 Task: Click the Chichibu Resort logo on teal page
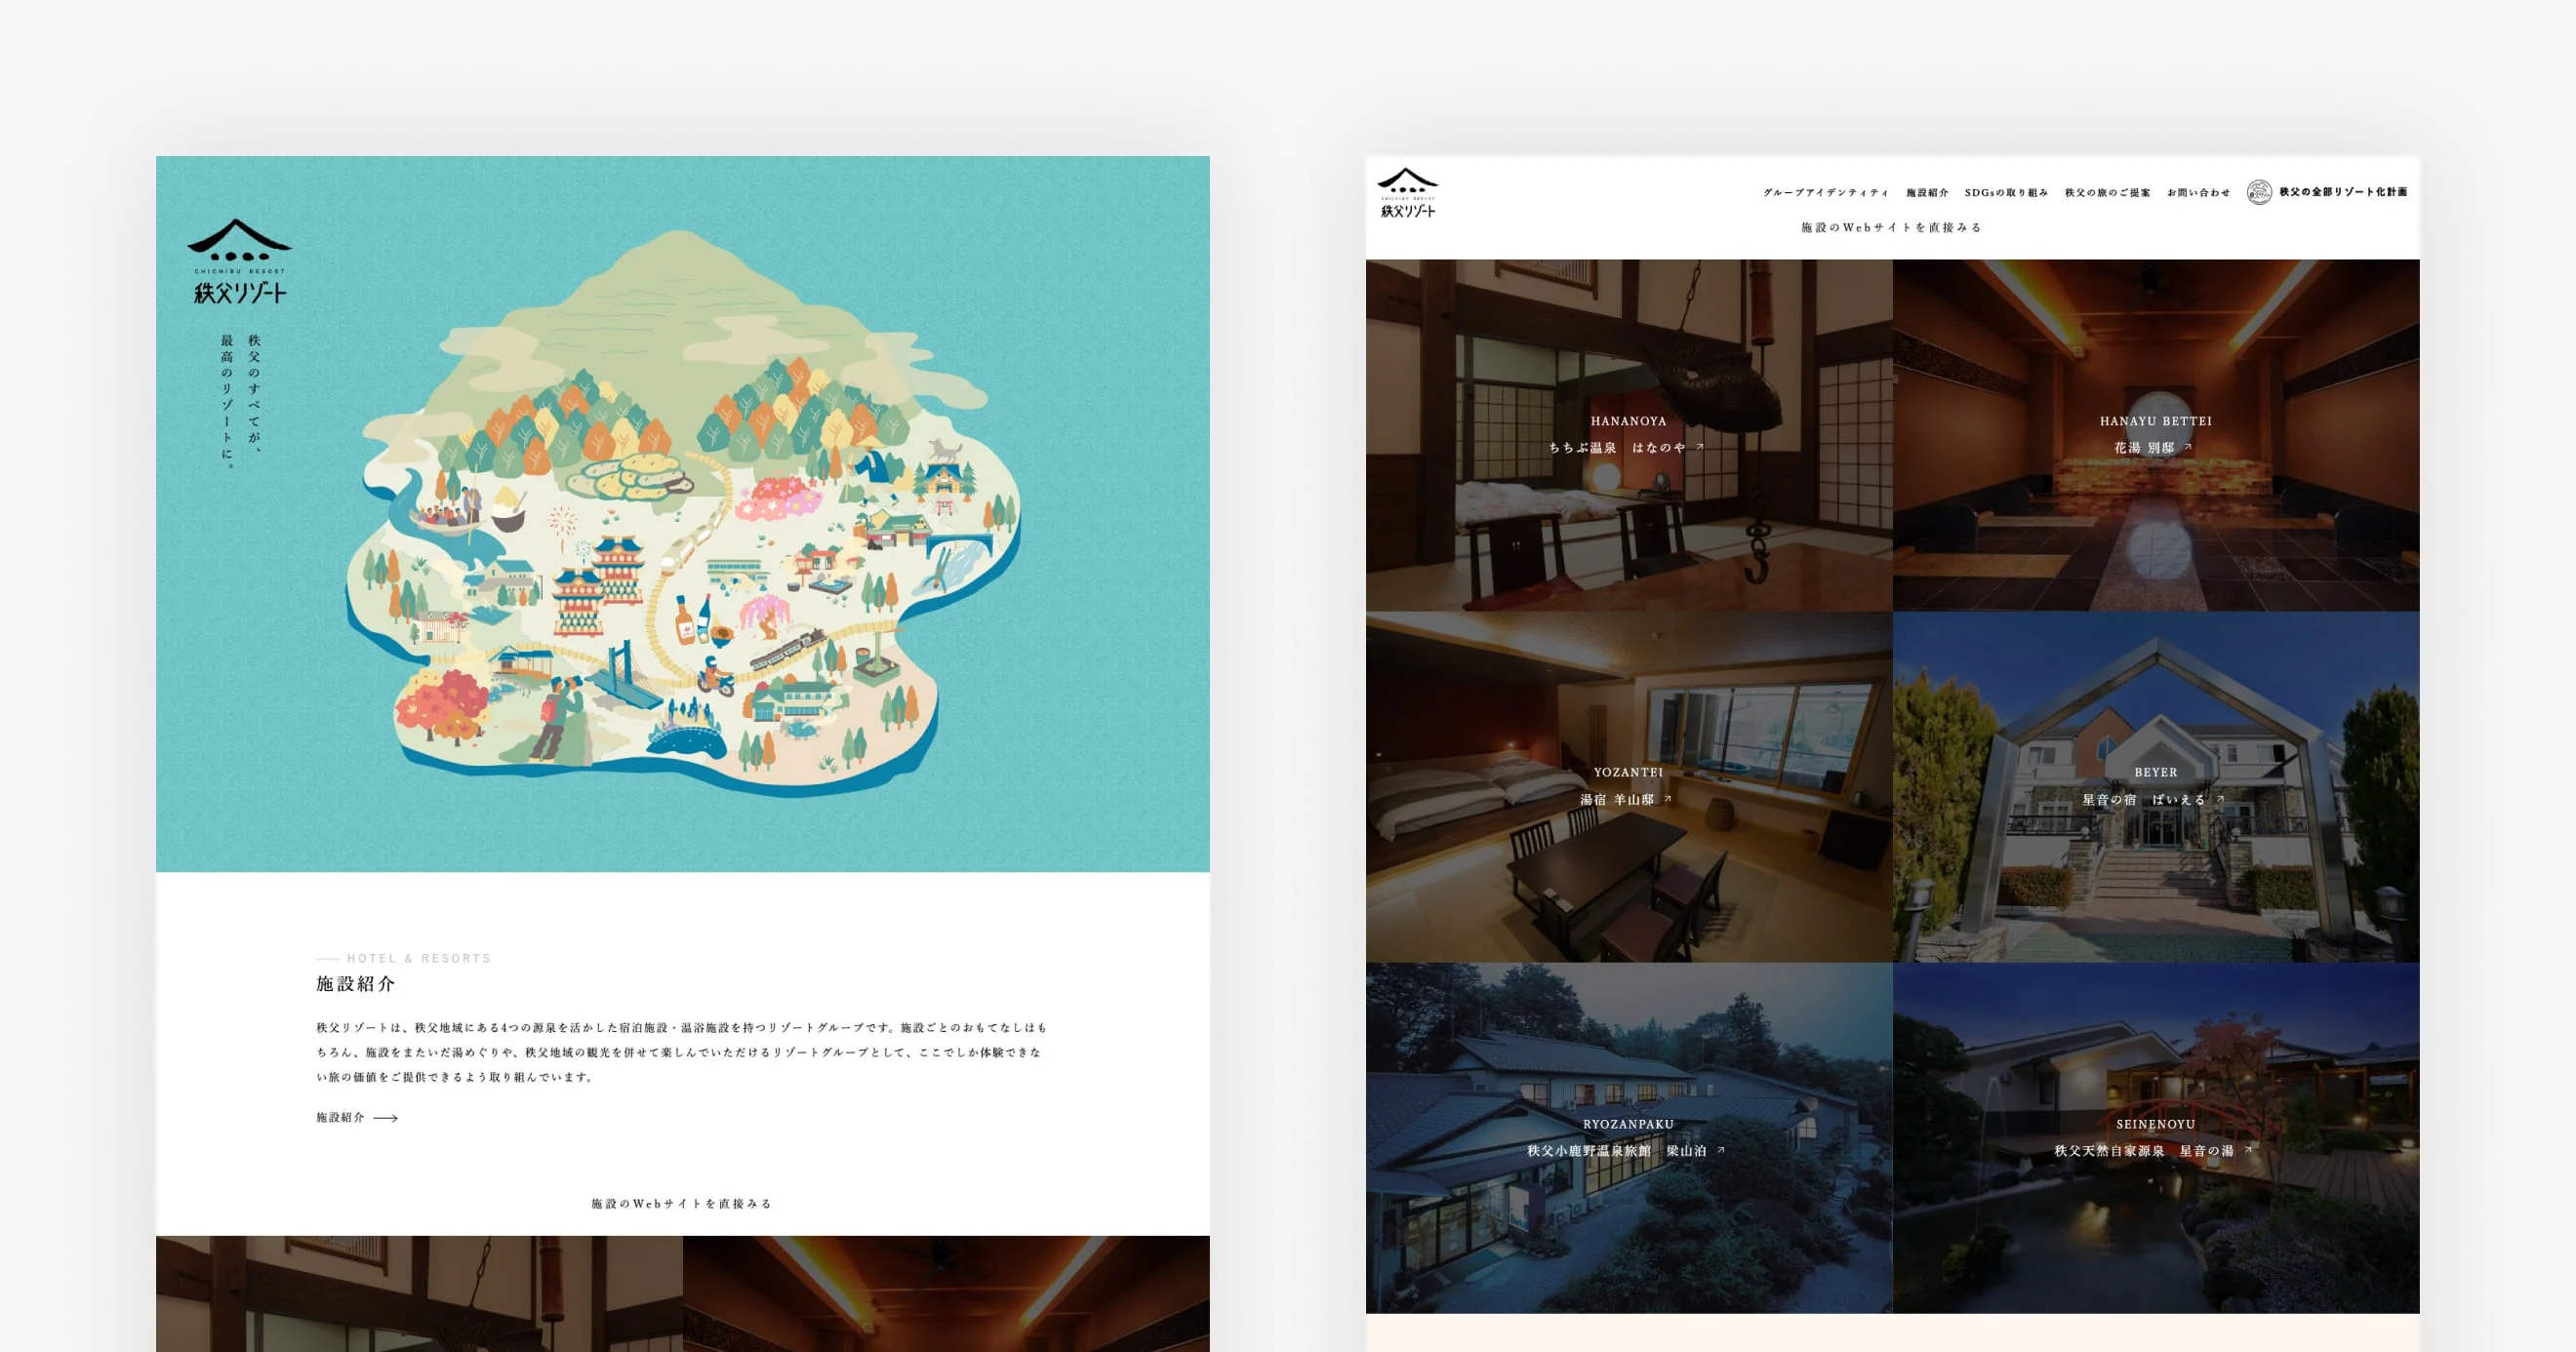coord(239,260)
